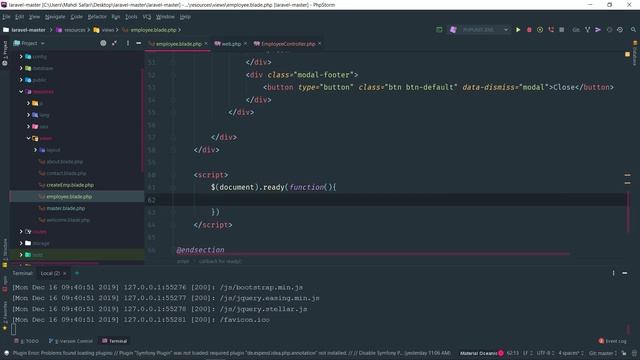Image resolution: width=640 pixels, height=360 pixels.
Task: Toggle the Project tool window side button
Action: (x=5, y=53)
